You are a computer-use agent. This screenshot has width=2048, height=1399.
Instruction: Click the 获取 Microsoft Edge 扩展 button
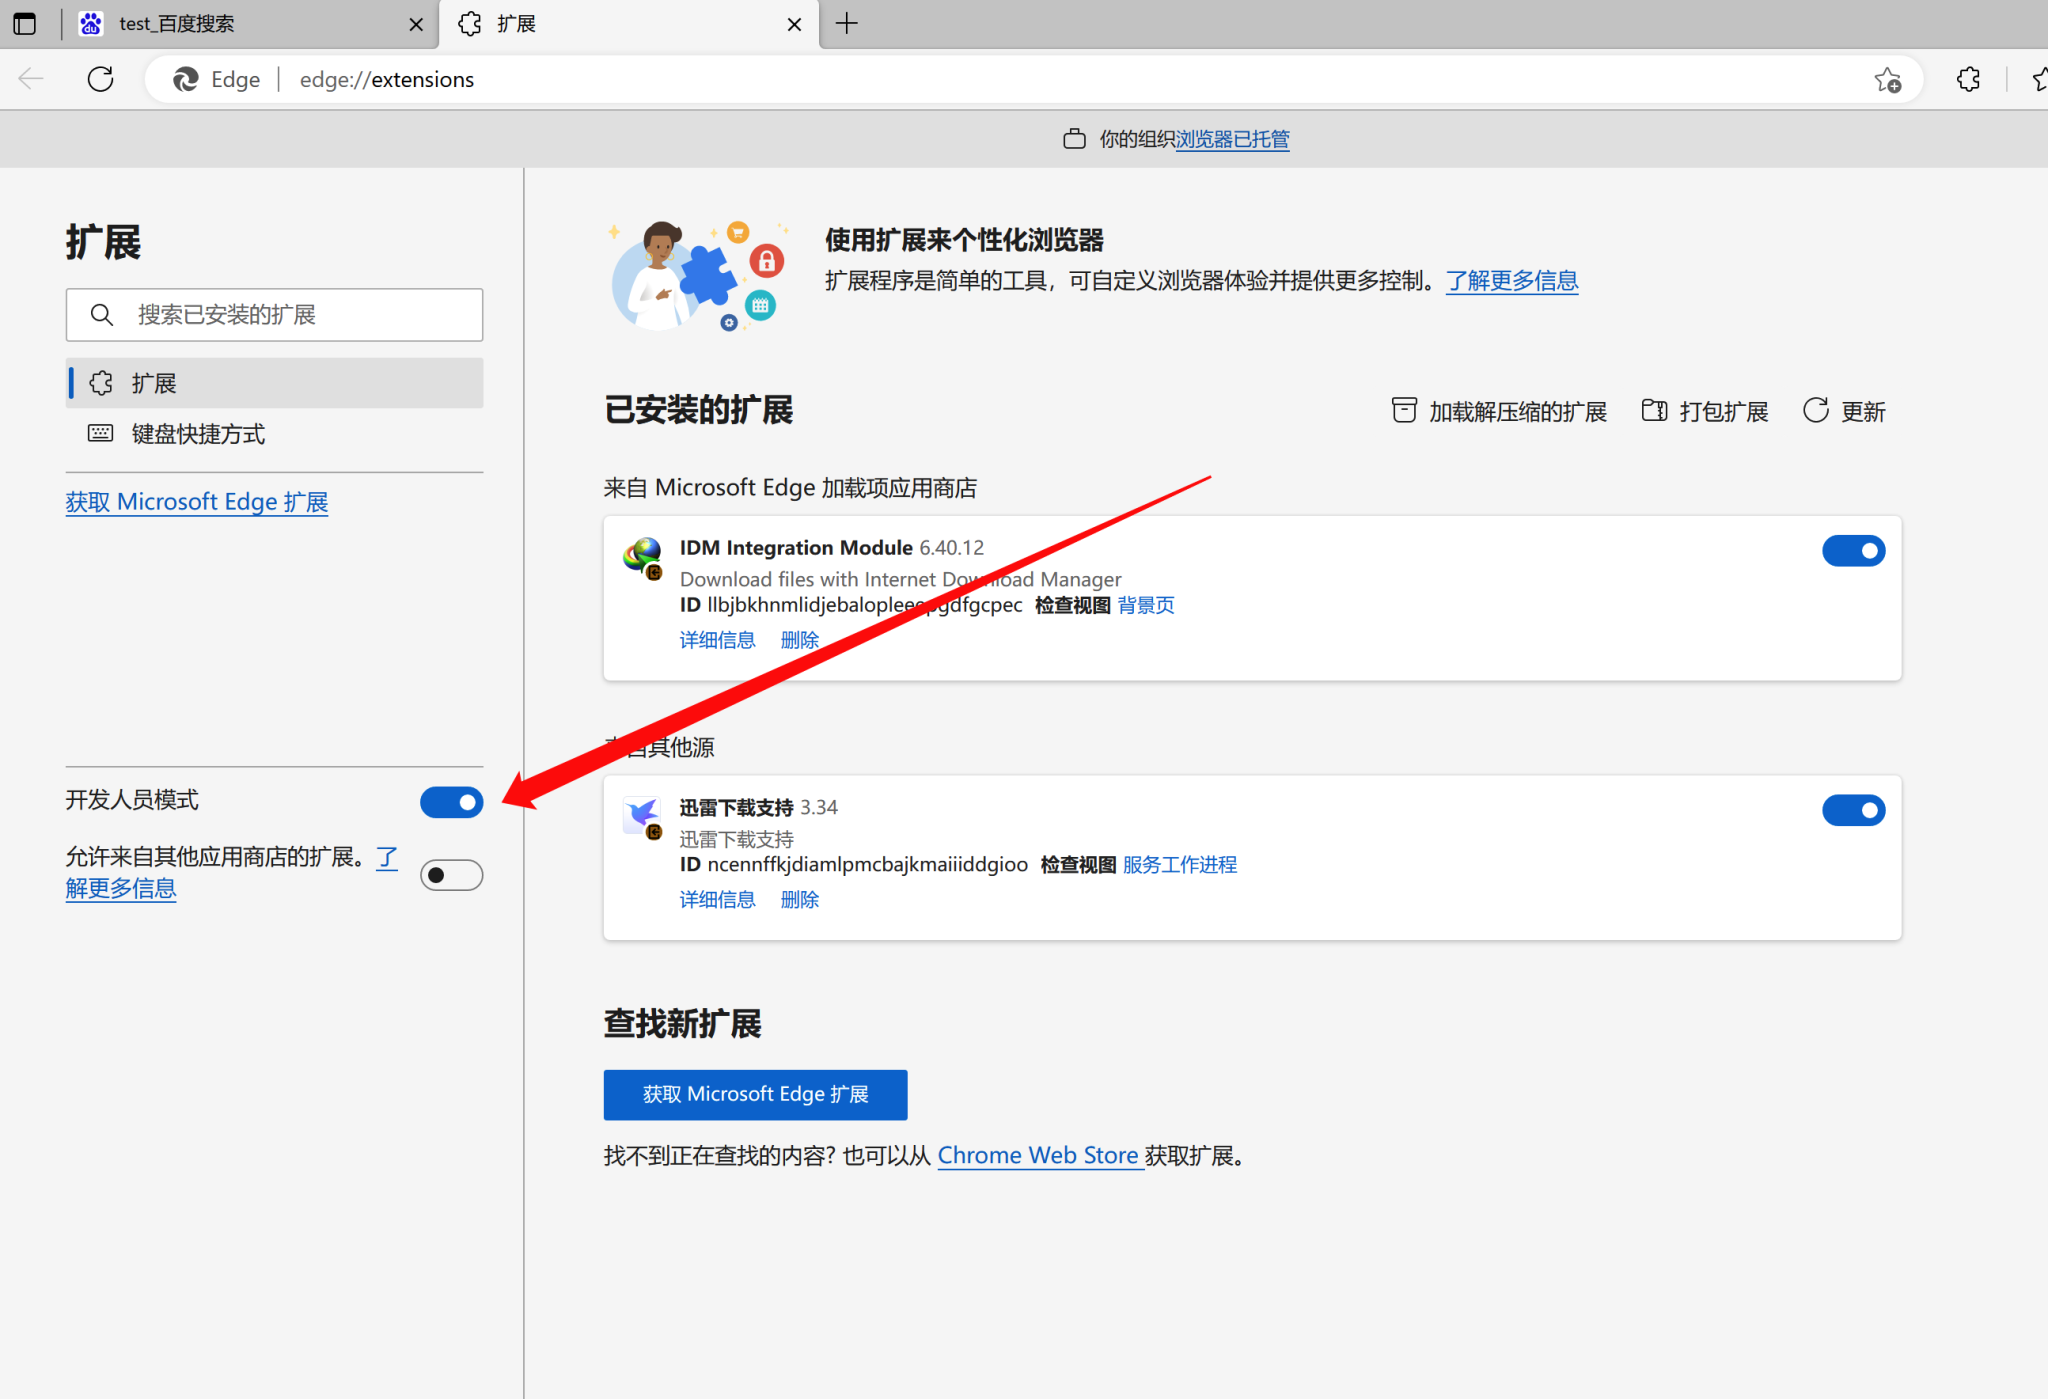click(755, 1094)
